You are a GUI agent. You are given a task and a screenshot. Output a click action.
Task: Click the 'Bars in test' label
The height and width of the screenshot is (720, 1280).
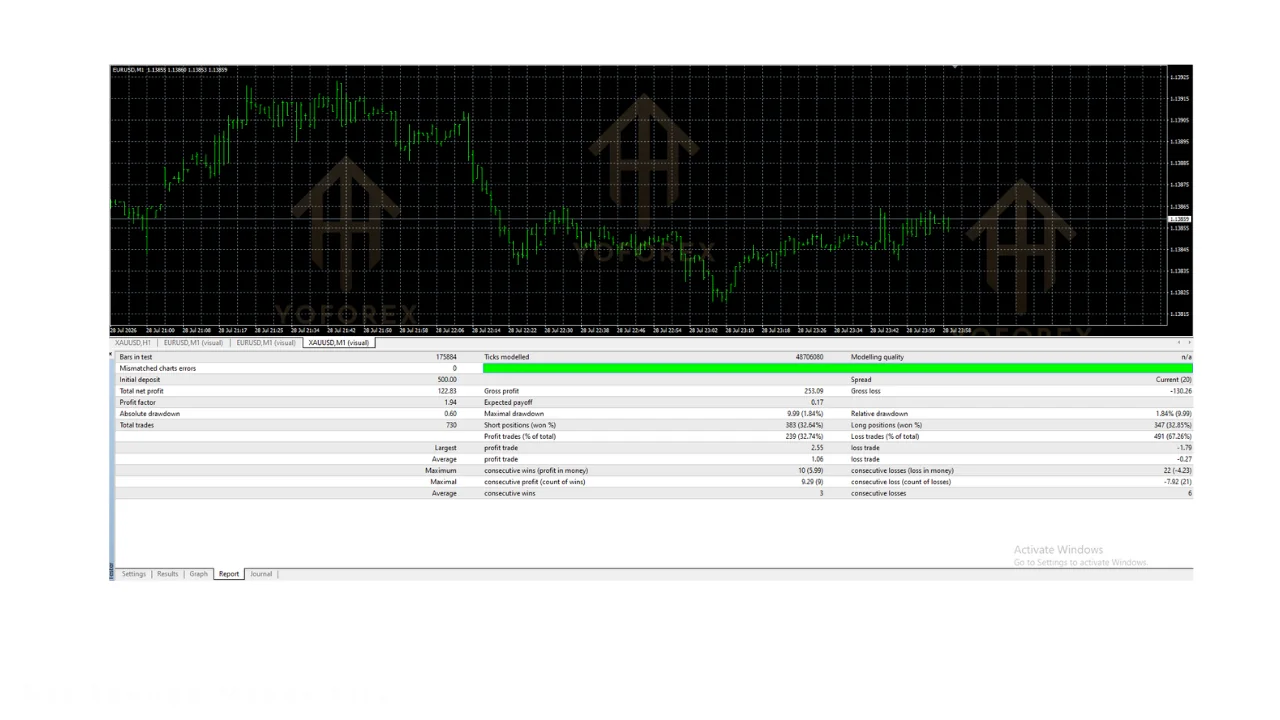pyautogui.click(x=136, y=357)
